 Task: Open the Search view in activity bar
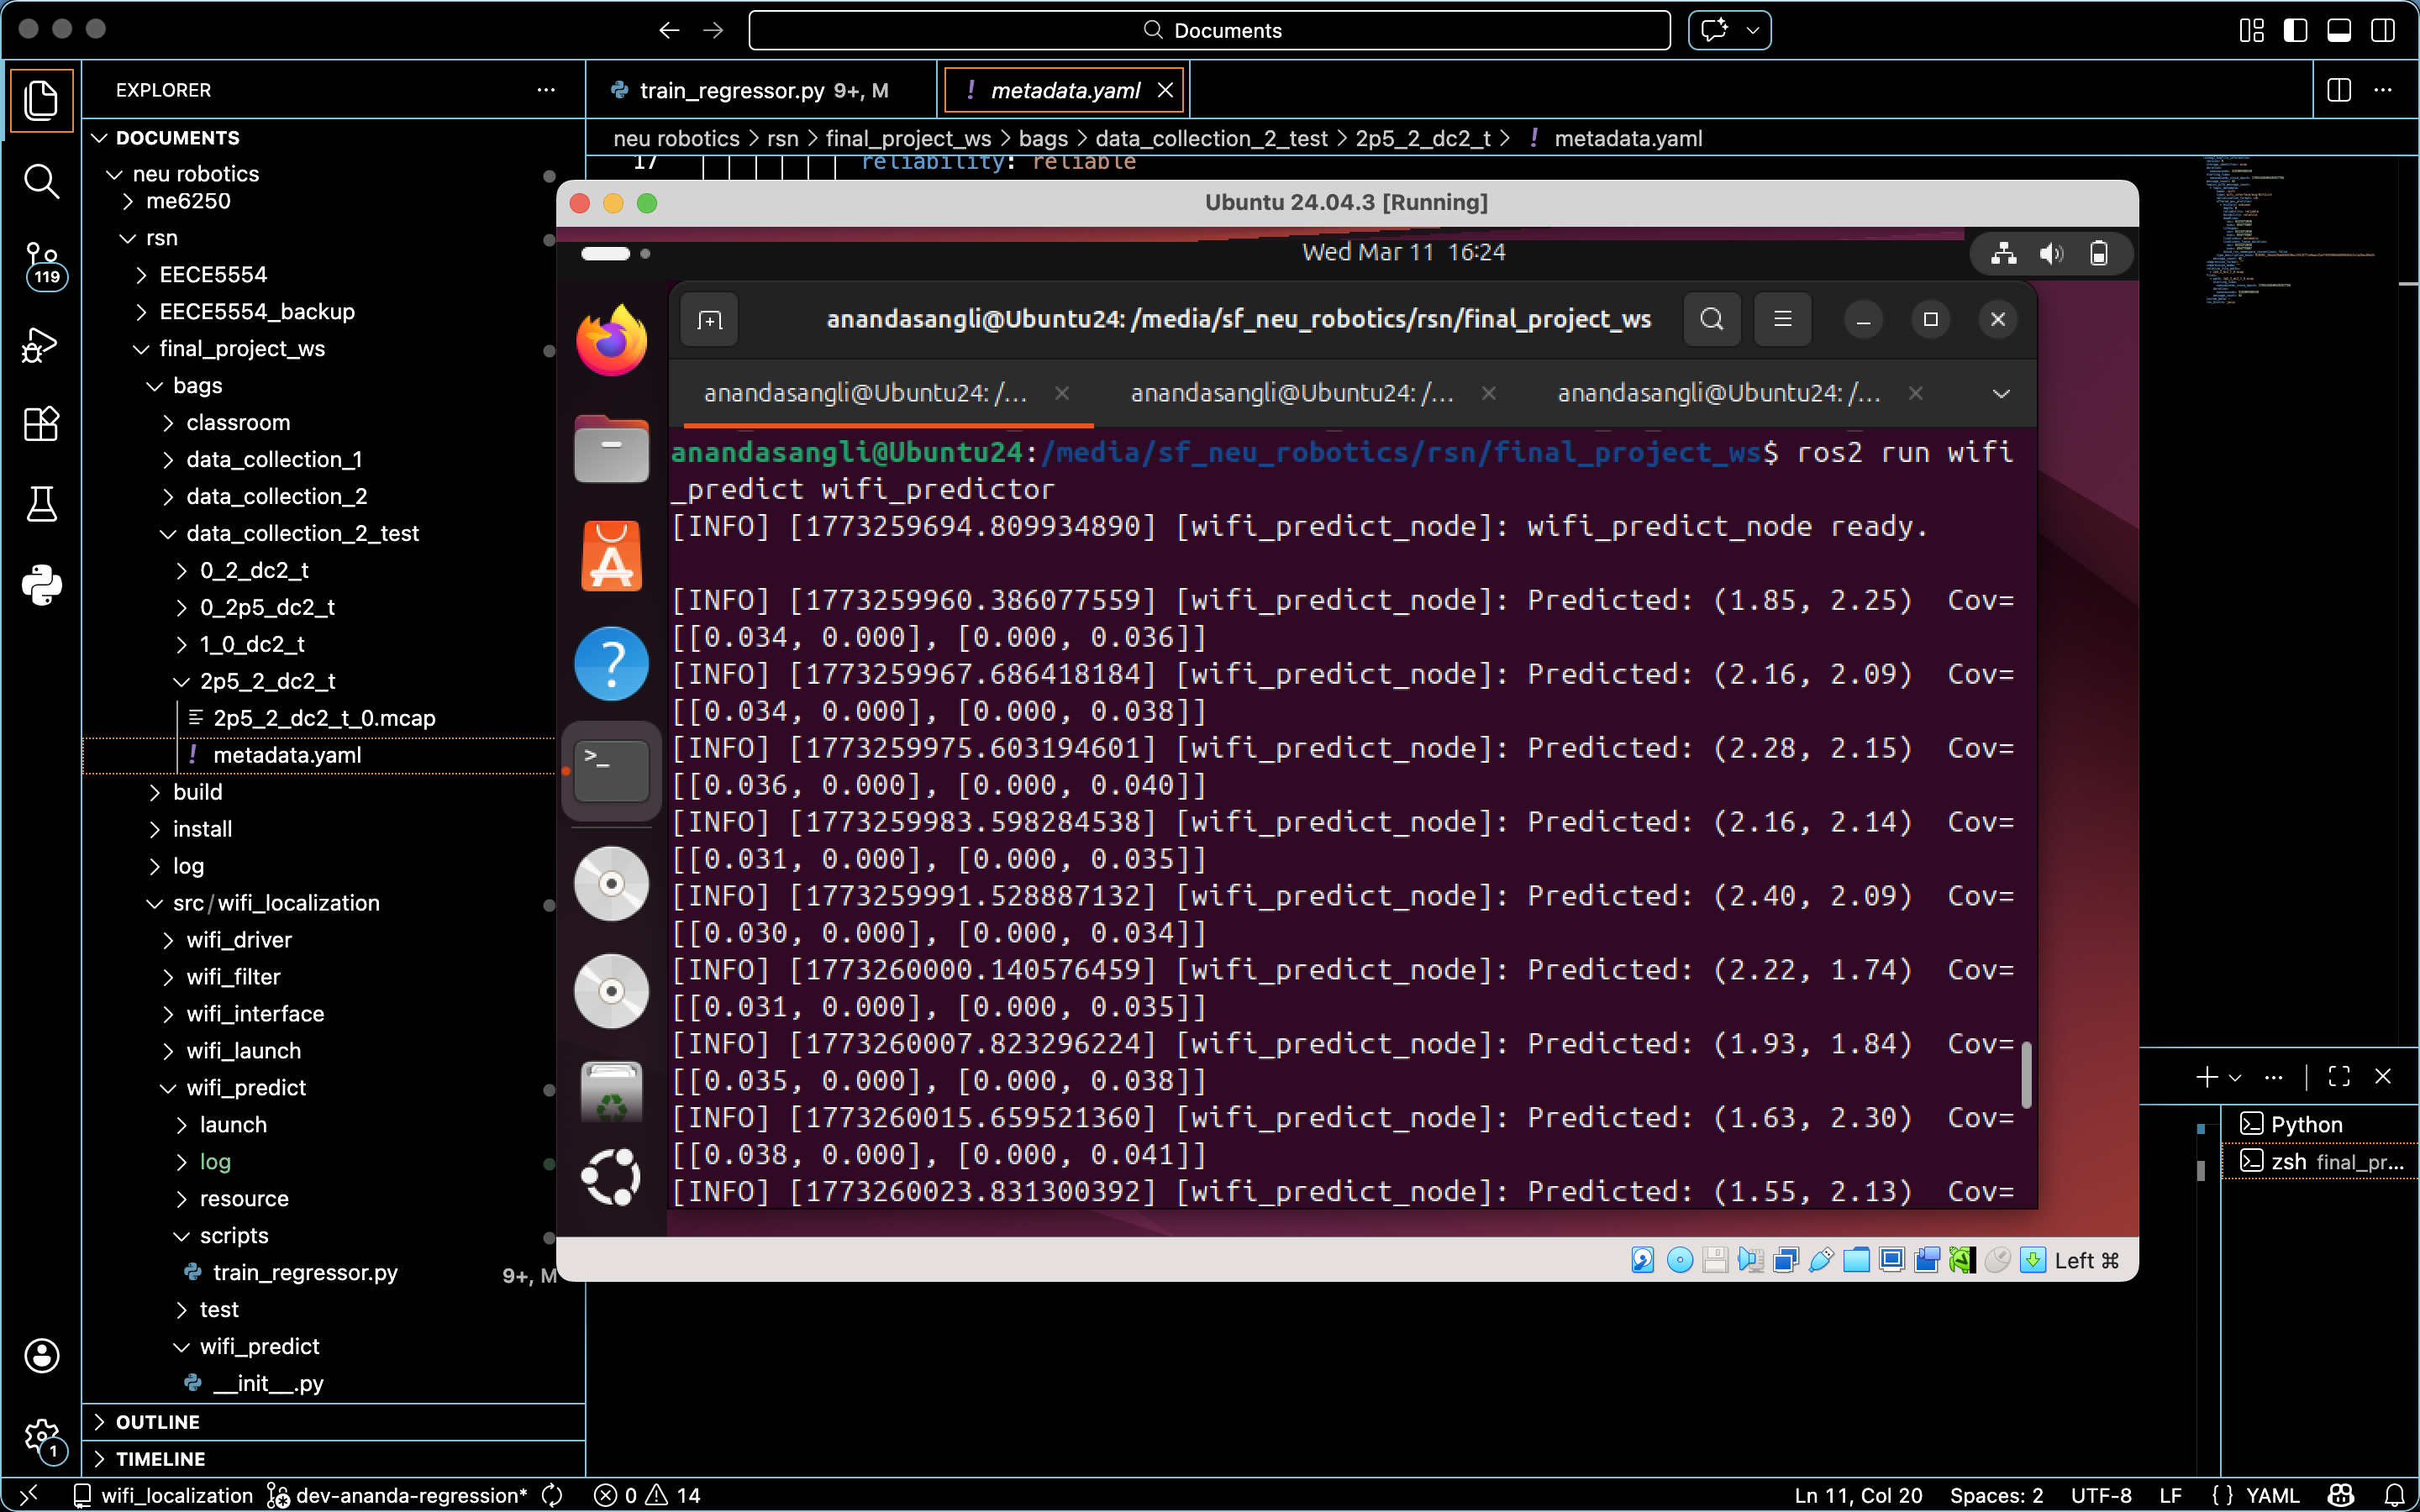[x=41, y=181]
